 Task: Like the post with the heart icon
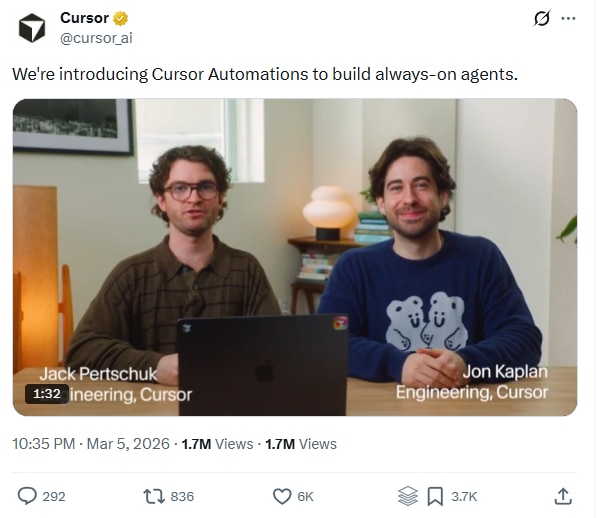click(282, 496)
